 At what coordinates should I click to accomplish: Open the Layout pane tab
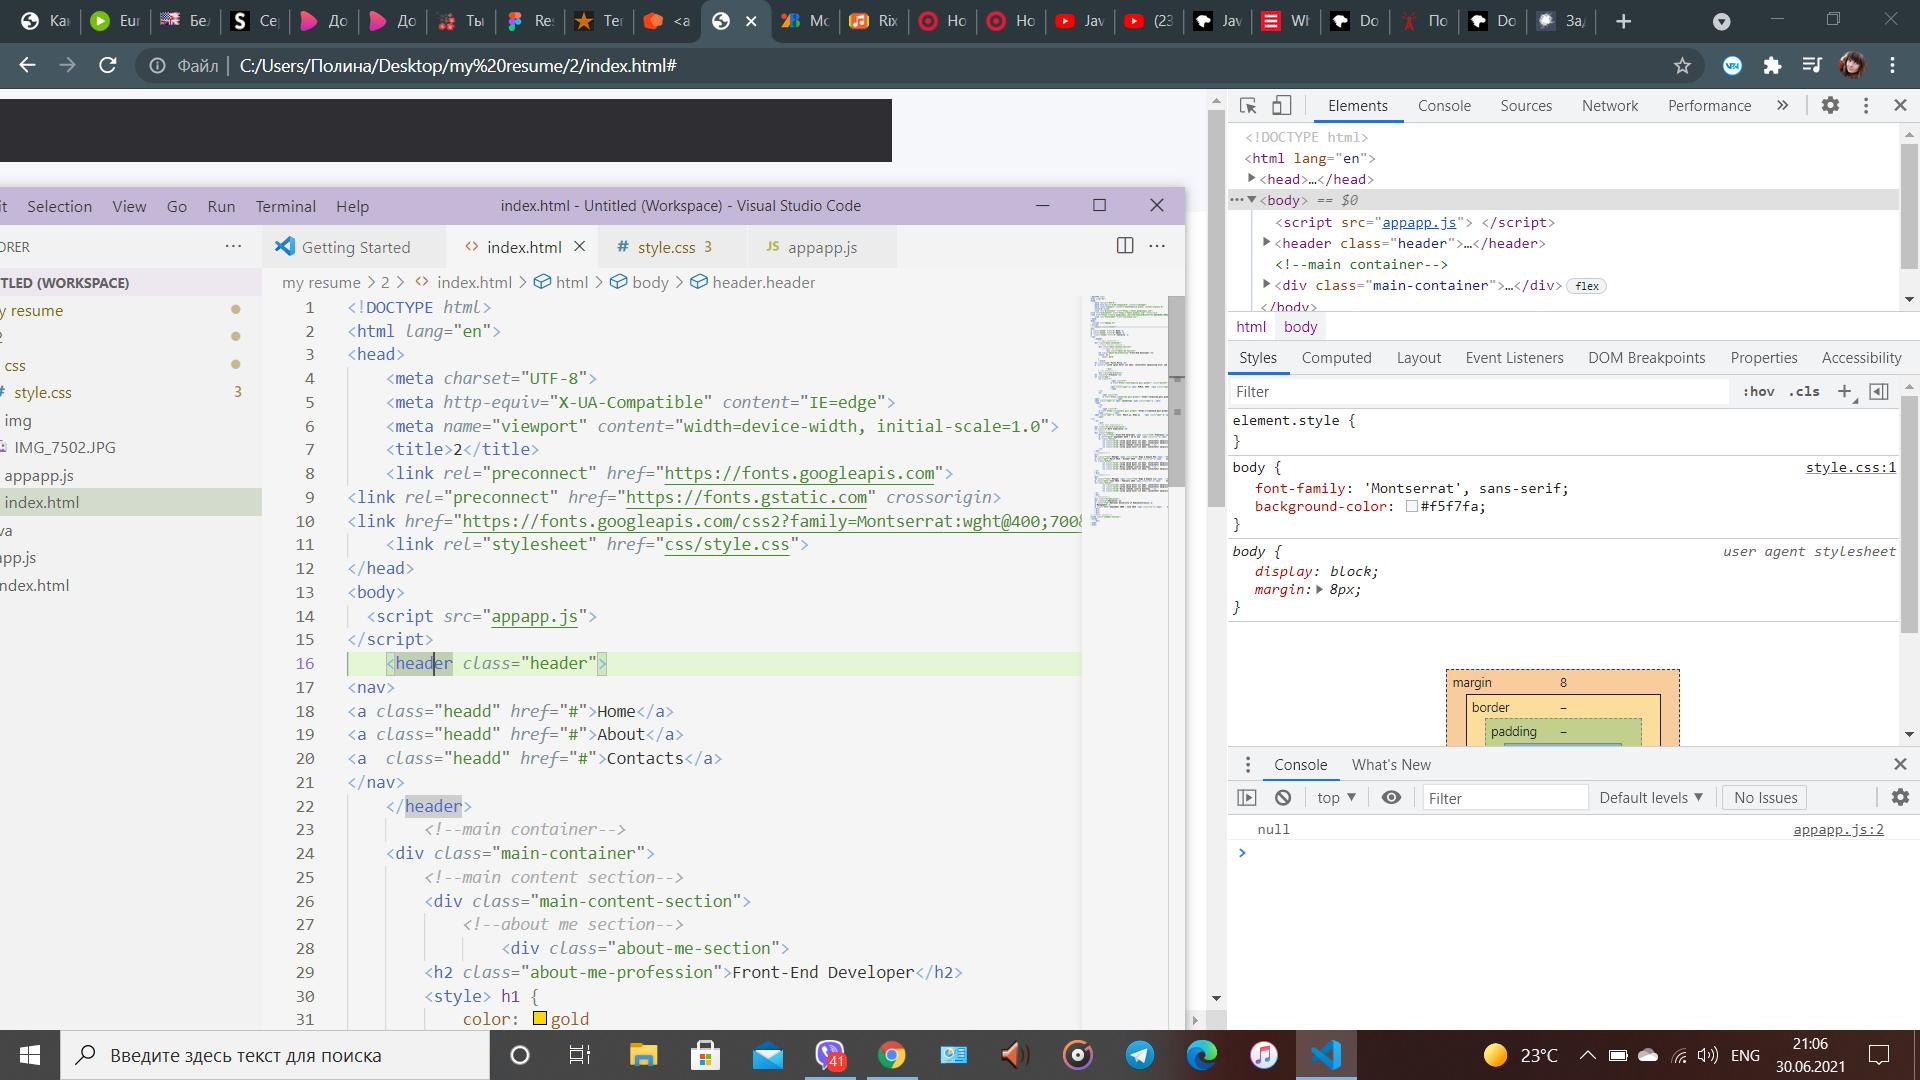click(1418, 358)
